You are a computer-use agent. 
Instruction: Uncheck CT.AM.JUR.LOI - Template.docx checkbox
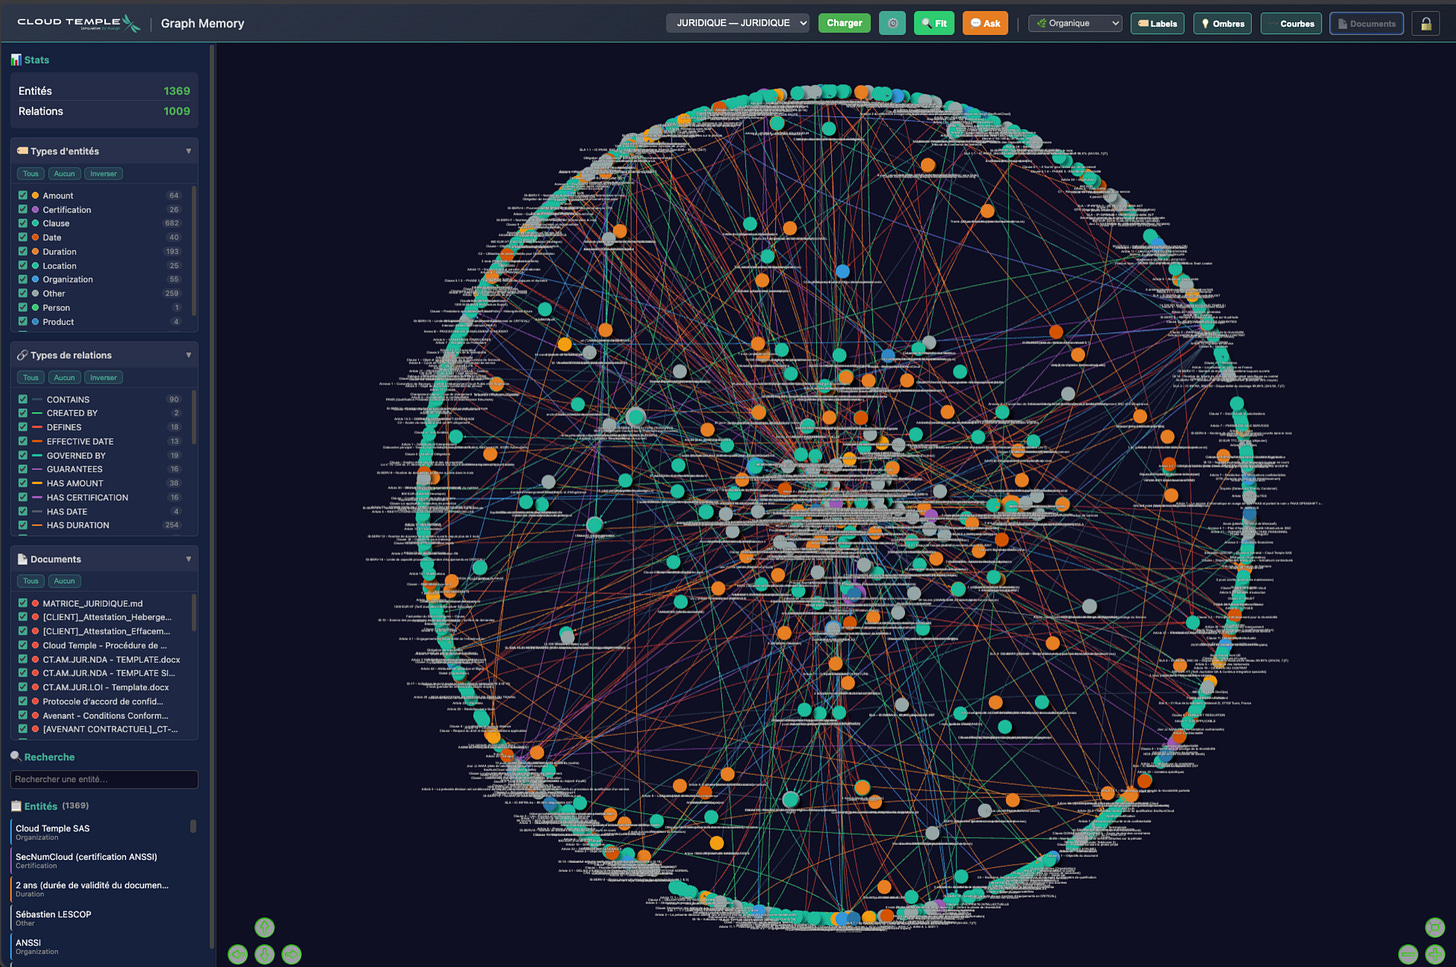point(23,688)
